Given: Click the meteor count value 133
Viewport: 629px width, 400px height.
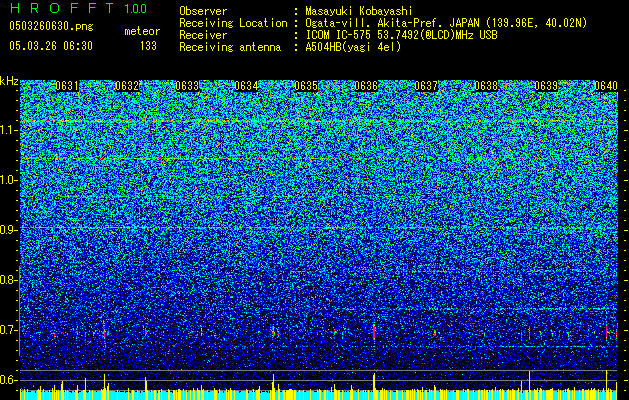Looking at the screenshot, I should [148, 46].
